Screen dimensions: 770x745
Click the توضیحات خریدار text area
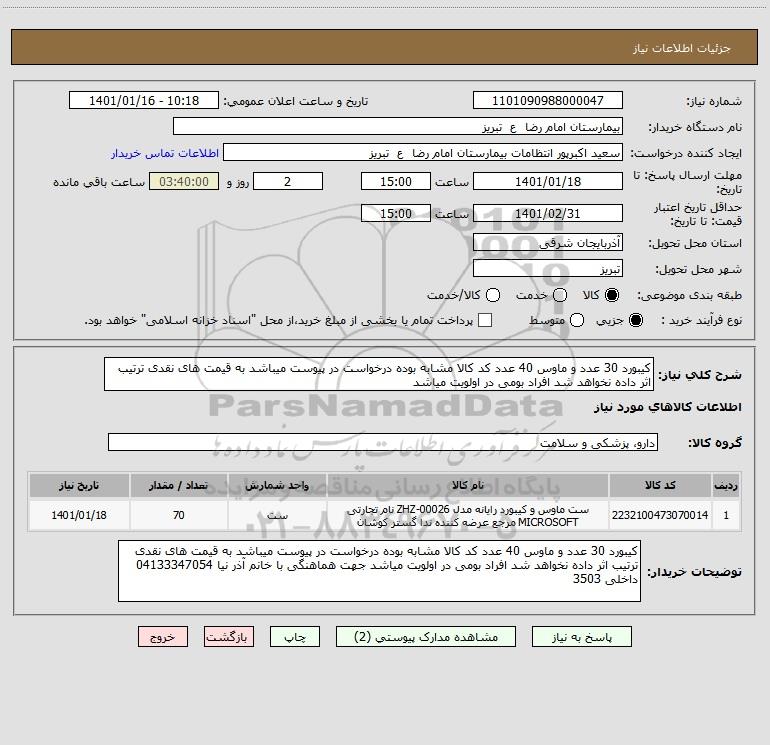379,571
